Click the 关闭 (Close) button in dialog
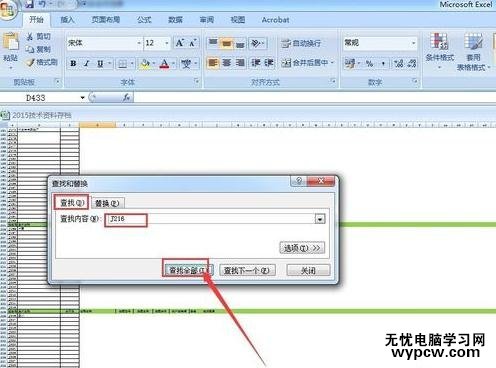 click(308, 270)
